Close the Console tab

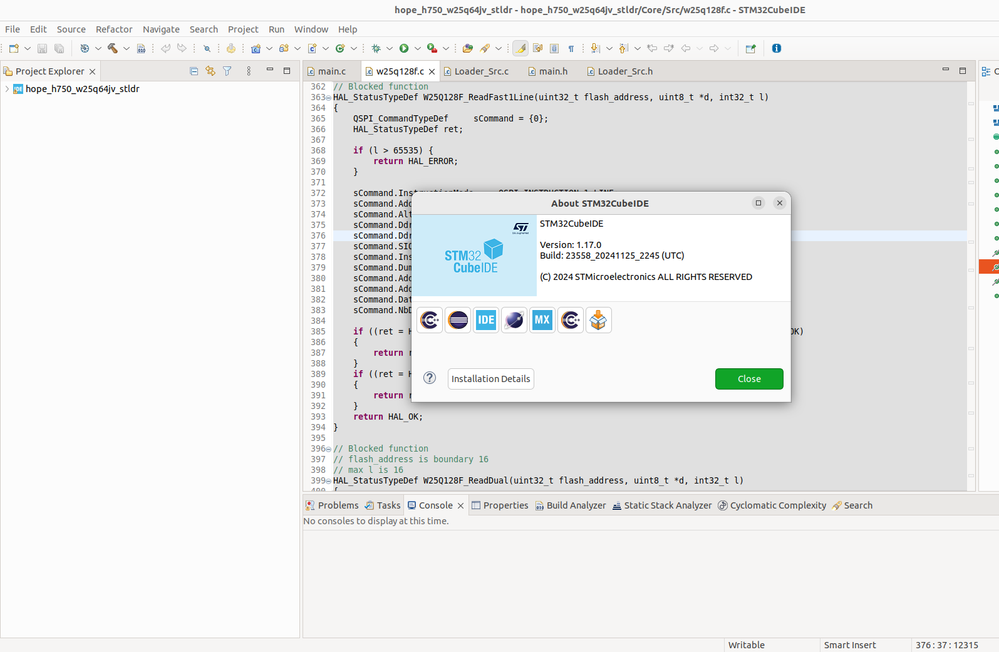461,505
